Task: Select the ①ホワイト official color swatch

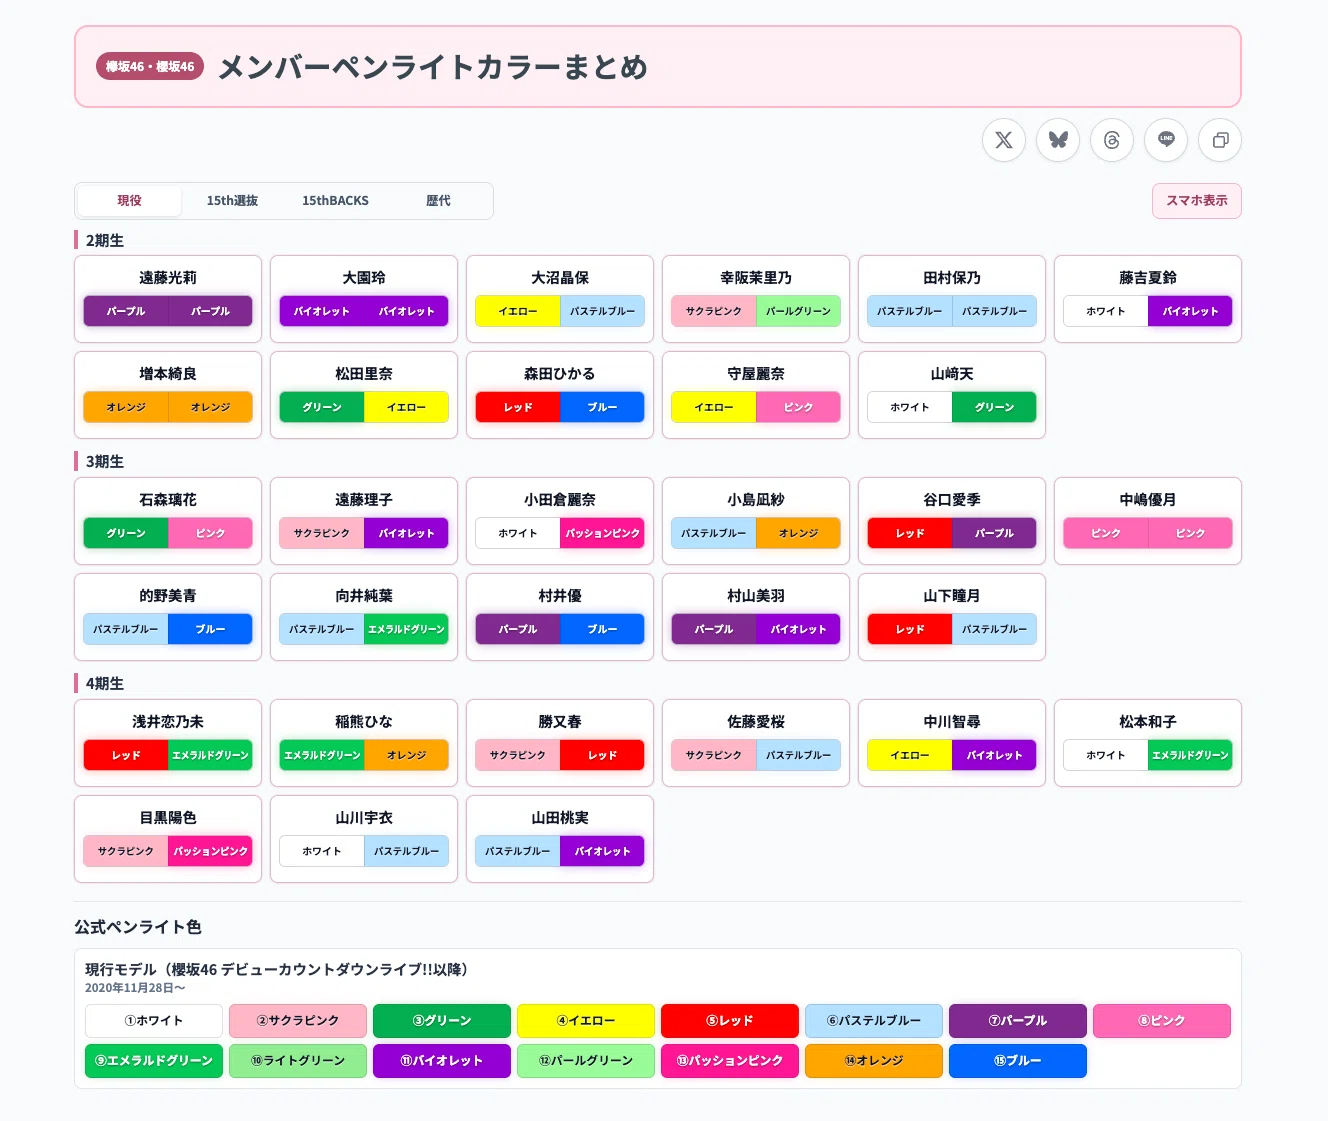Action: (x=154, y=1021)
